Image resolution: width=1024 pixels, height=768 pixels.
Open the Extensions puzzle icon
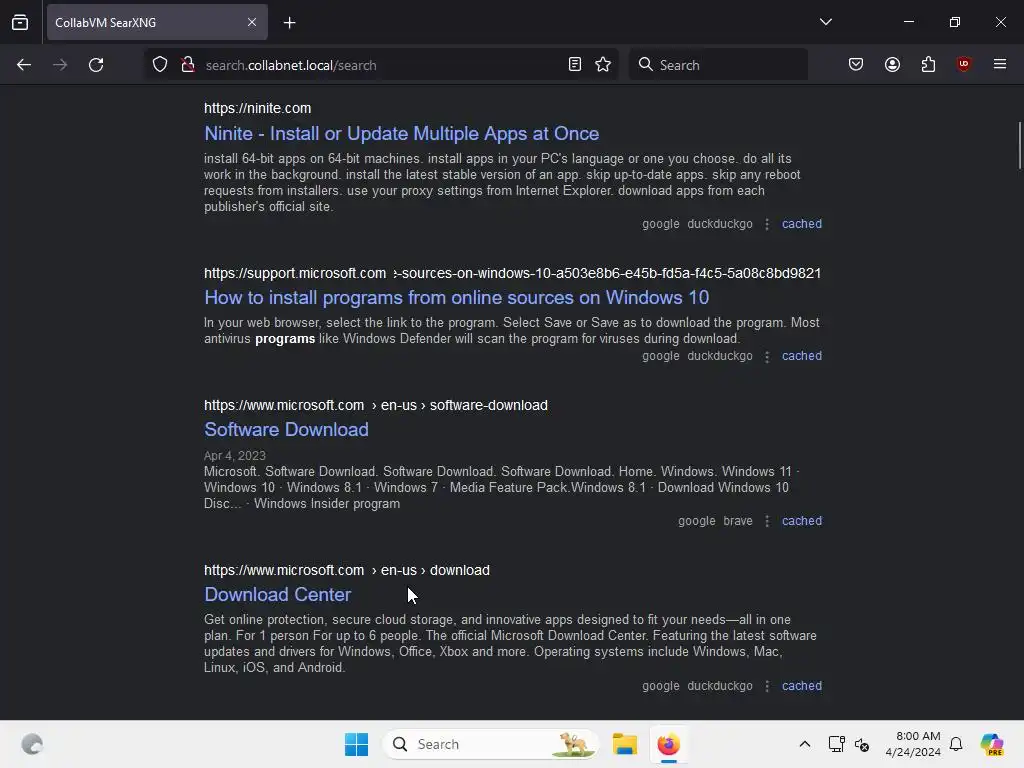[929, 65]
